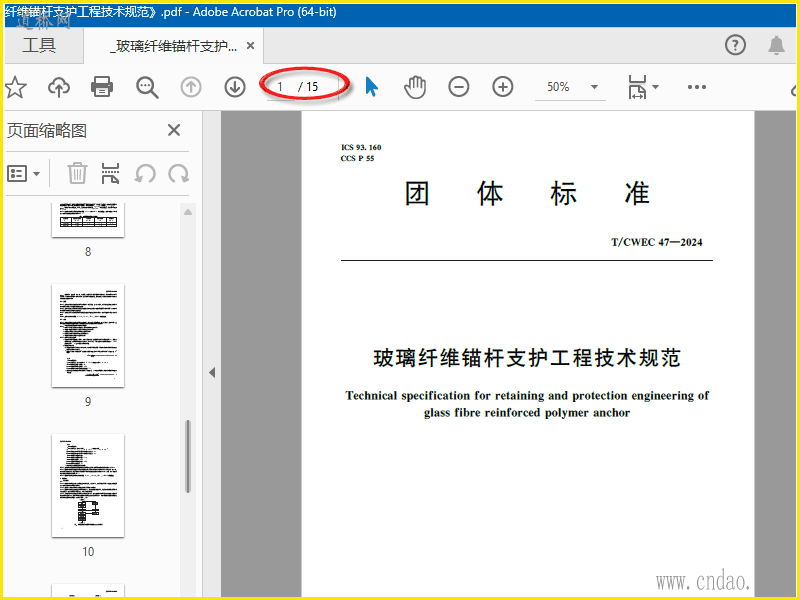800x600 pixels.
Task: Click the text CCS P 55
Action: coord(357,159)
